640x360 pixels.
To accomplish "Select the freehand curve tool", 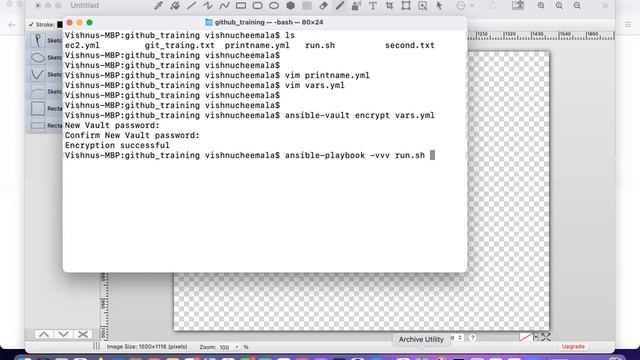I will coord(224,6).
